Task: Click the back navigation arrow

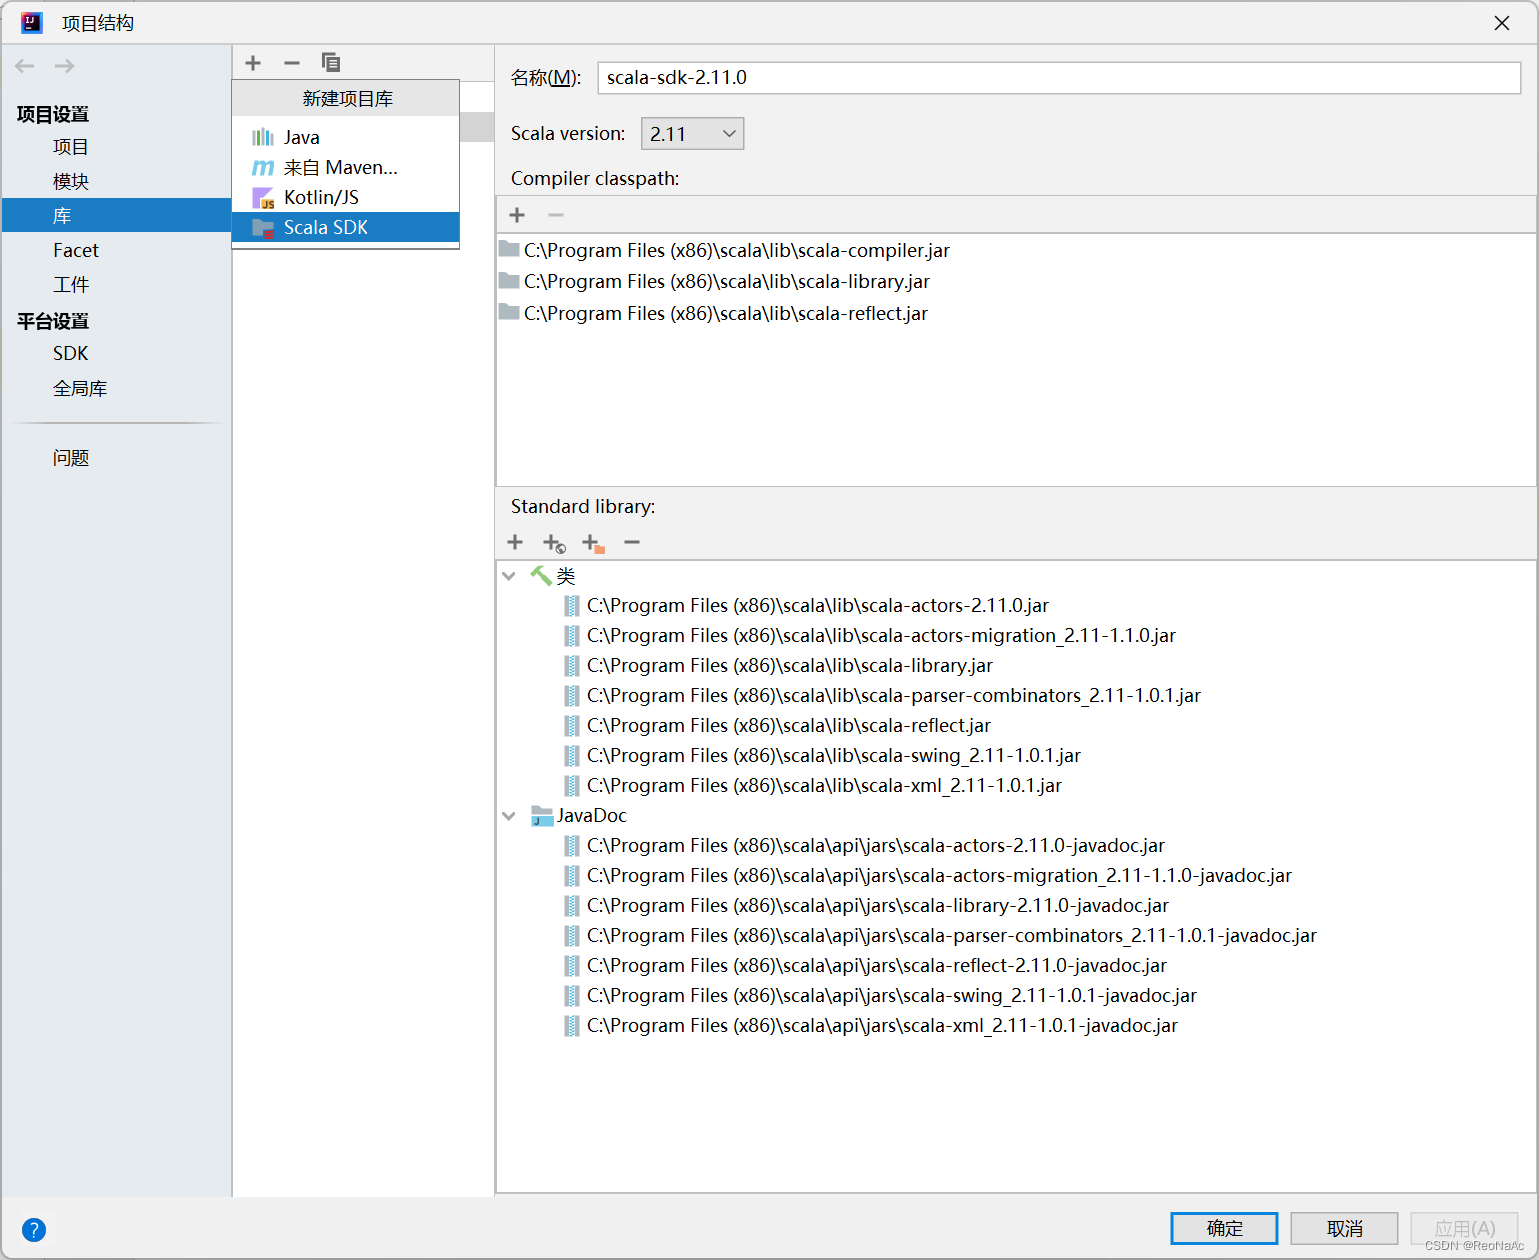Action: (x=24, y=66)
